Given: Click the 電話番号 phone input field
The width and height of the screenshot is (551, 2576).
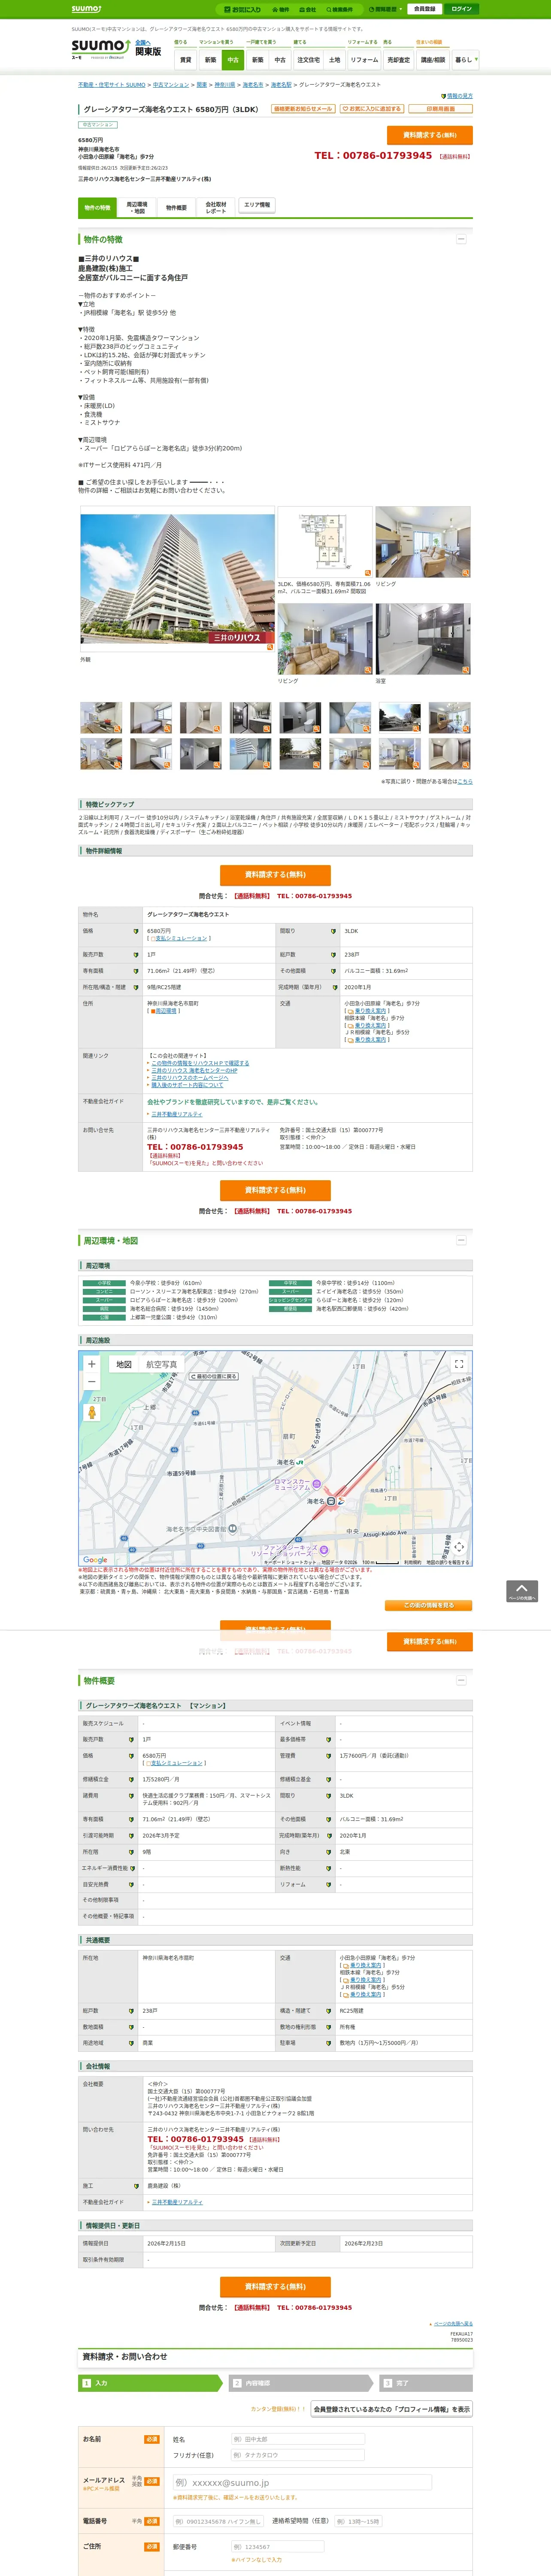Looking at the screenshot, I should (218, 2521).
